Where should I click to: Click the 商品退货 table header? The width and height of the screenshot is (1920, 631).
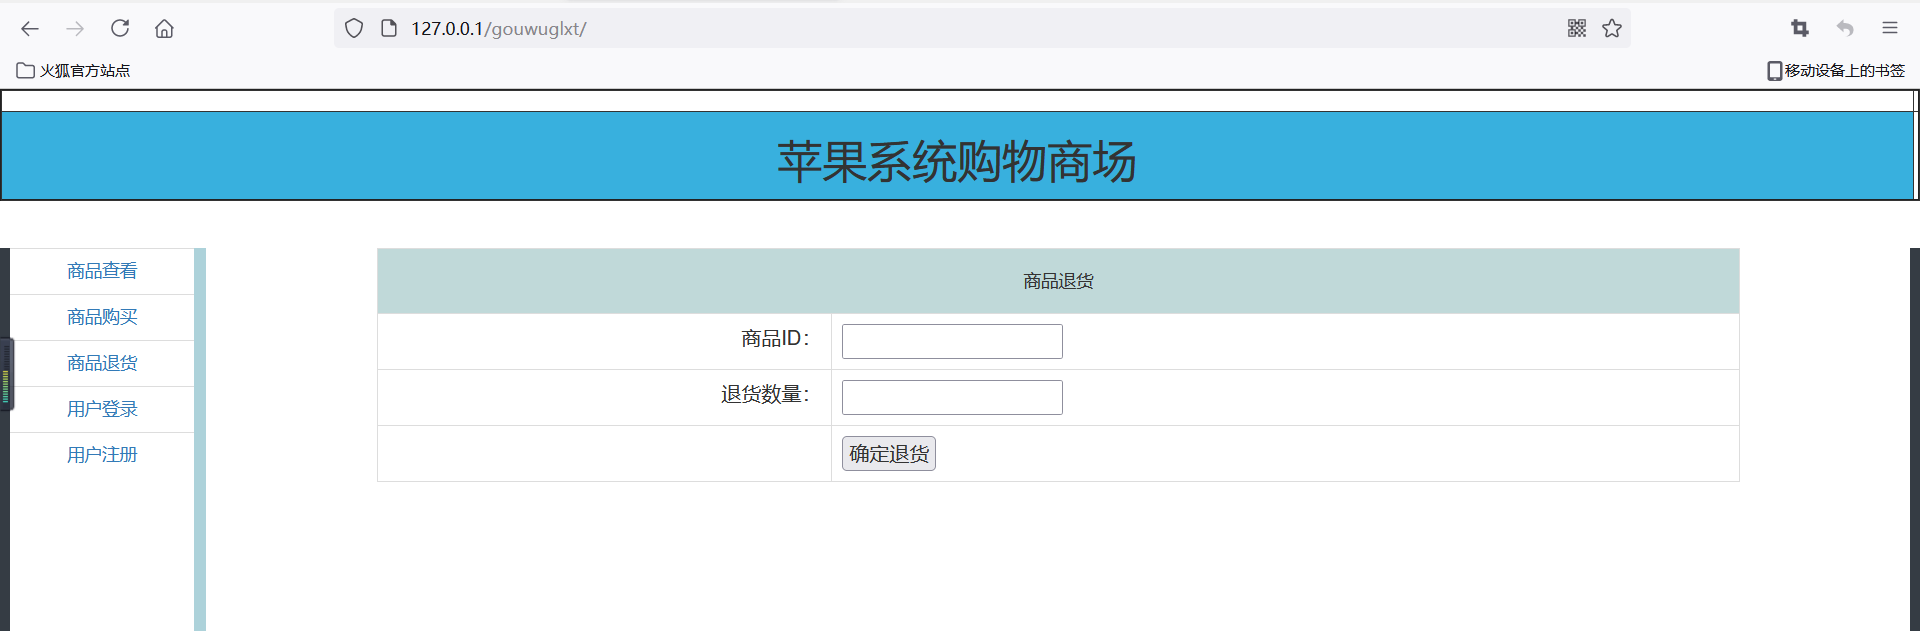pos(1058,281)
